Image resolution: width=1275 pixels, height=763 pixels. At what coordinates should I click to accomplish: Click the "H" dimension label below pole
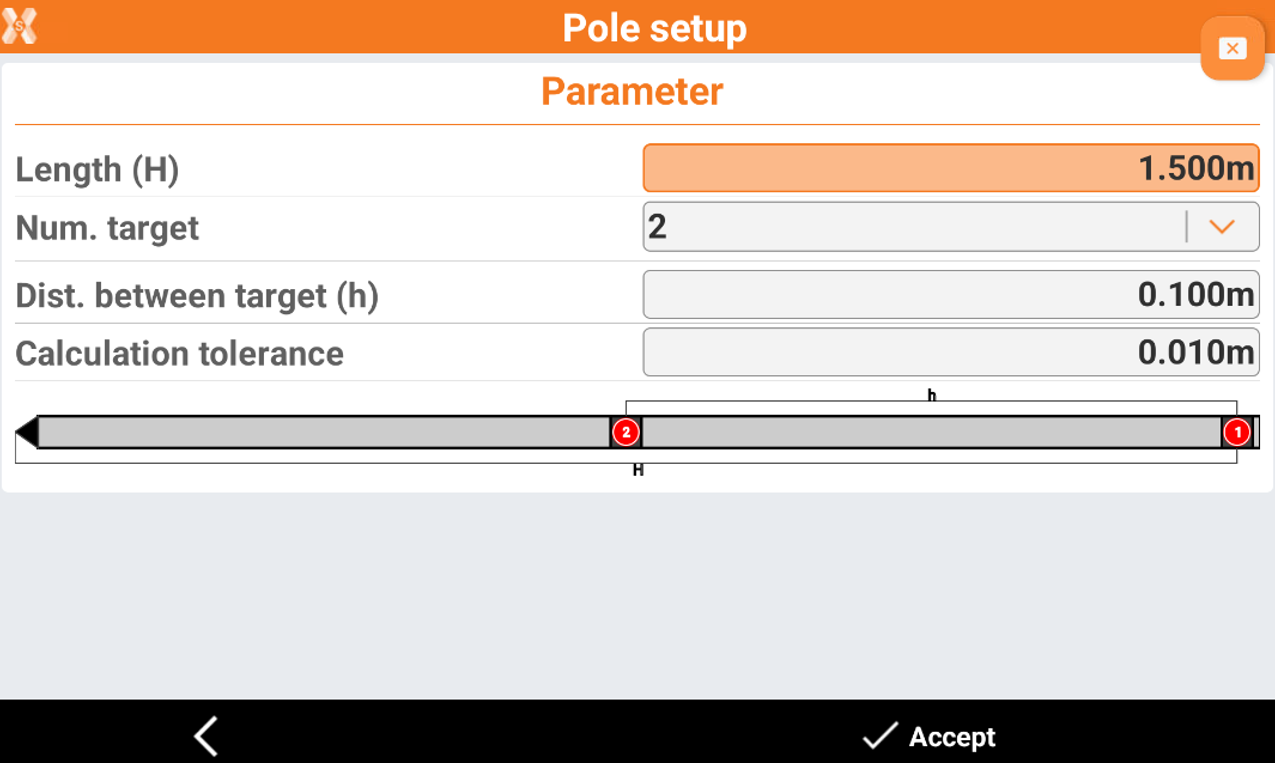tap(638, 470)
